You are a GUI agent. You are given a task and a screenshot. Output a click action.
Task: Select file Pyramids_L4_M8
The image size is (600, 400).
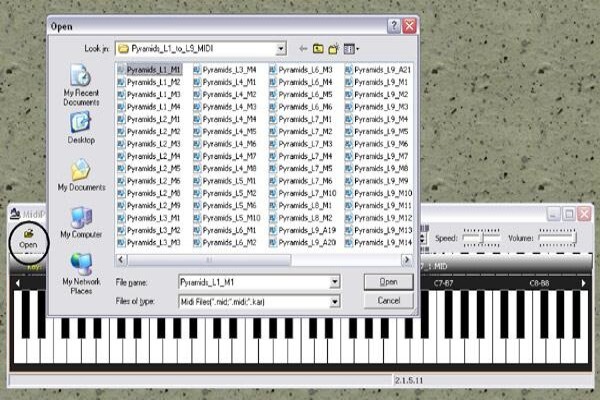(225, 168)
